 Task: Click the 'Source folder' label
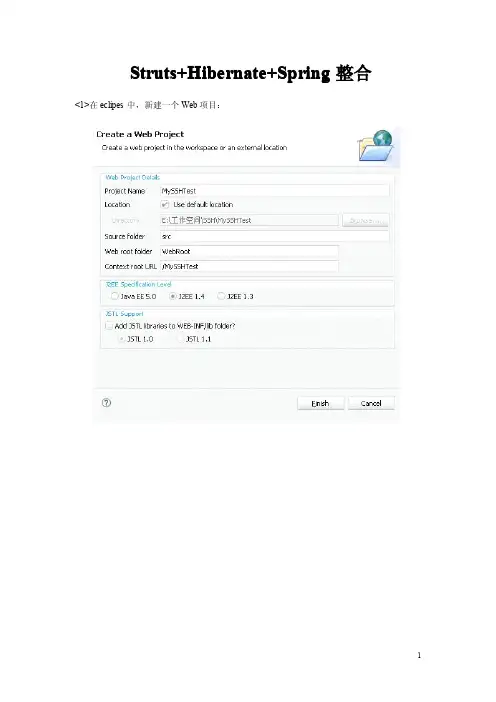click(x=125, y=236)
